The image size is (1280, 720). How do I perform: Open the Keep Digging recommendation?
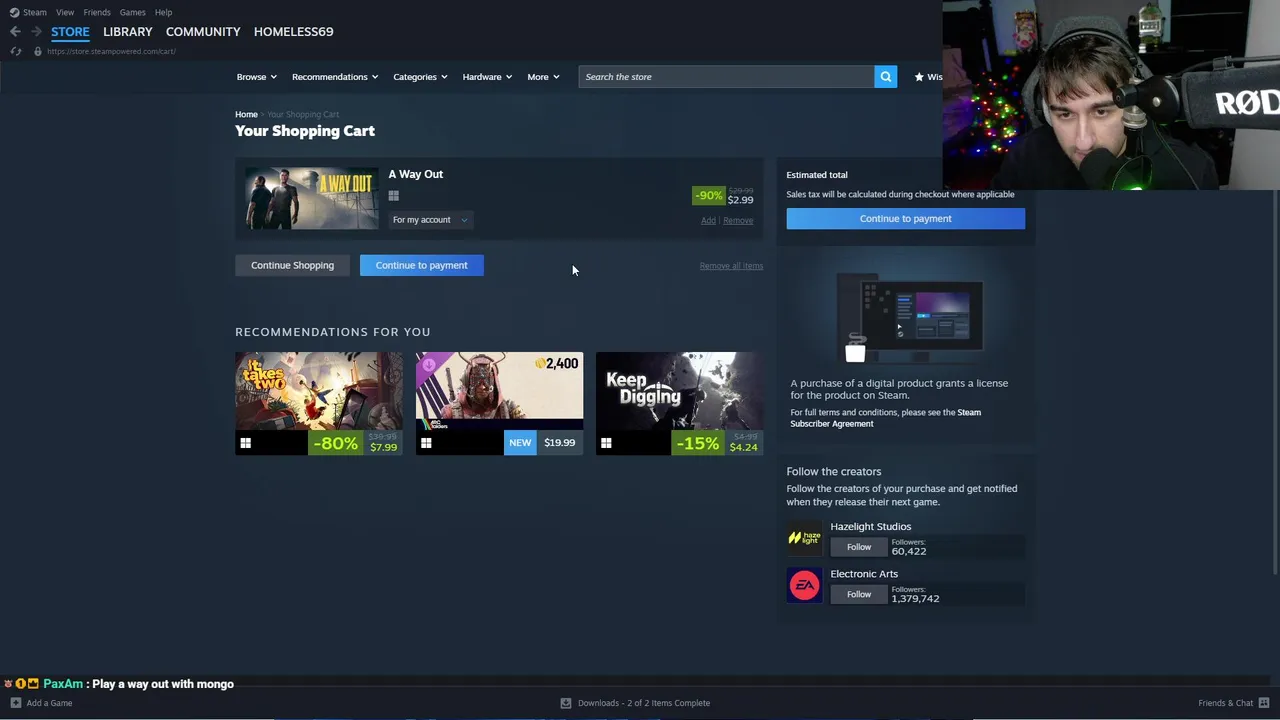point(679,403)
